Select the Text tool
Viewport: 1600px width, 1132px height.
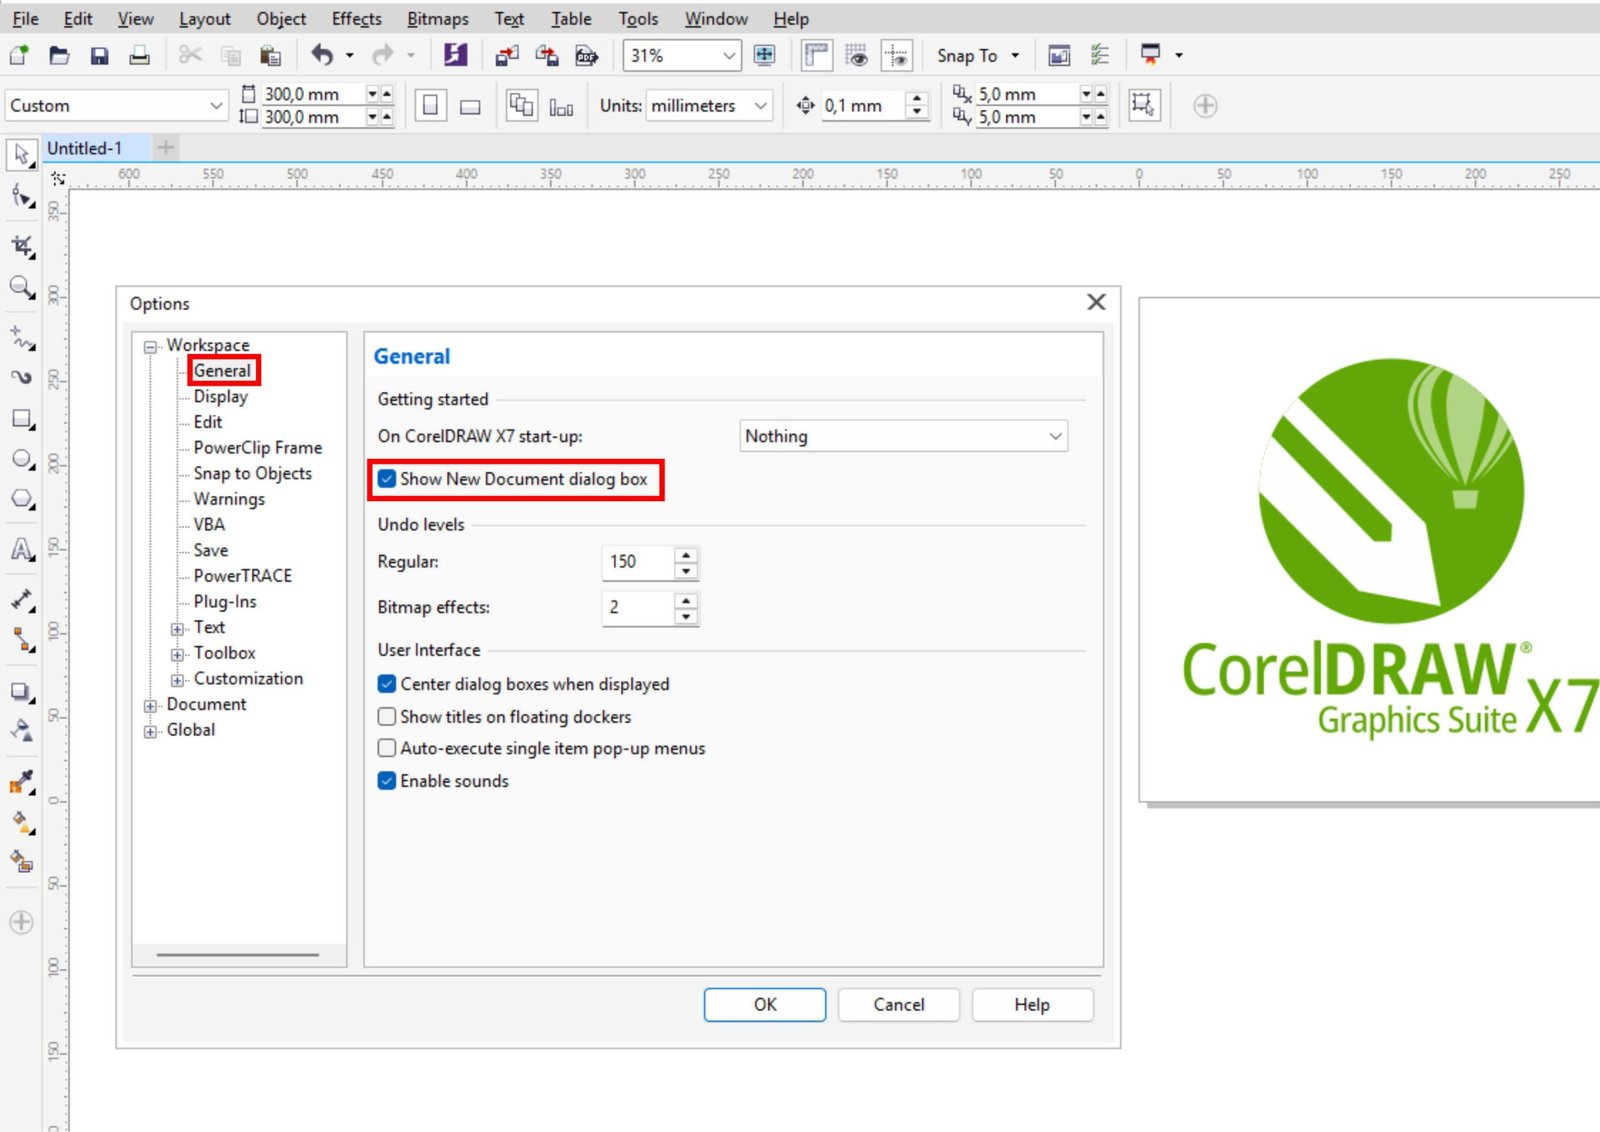(20, 548)
